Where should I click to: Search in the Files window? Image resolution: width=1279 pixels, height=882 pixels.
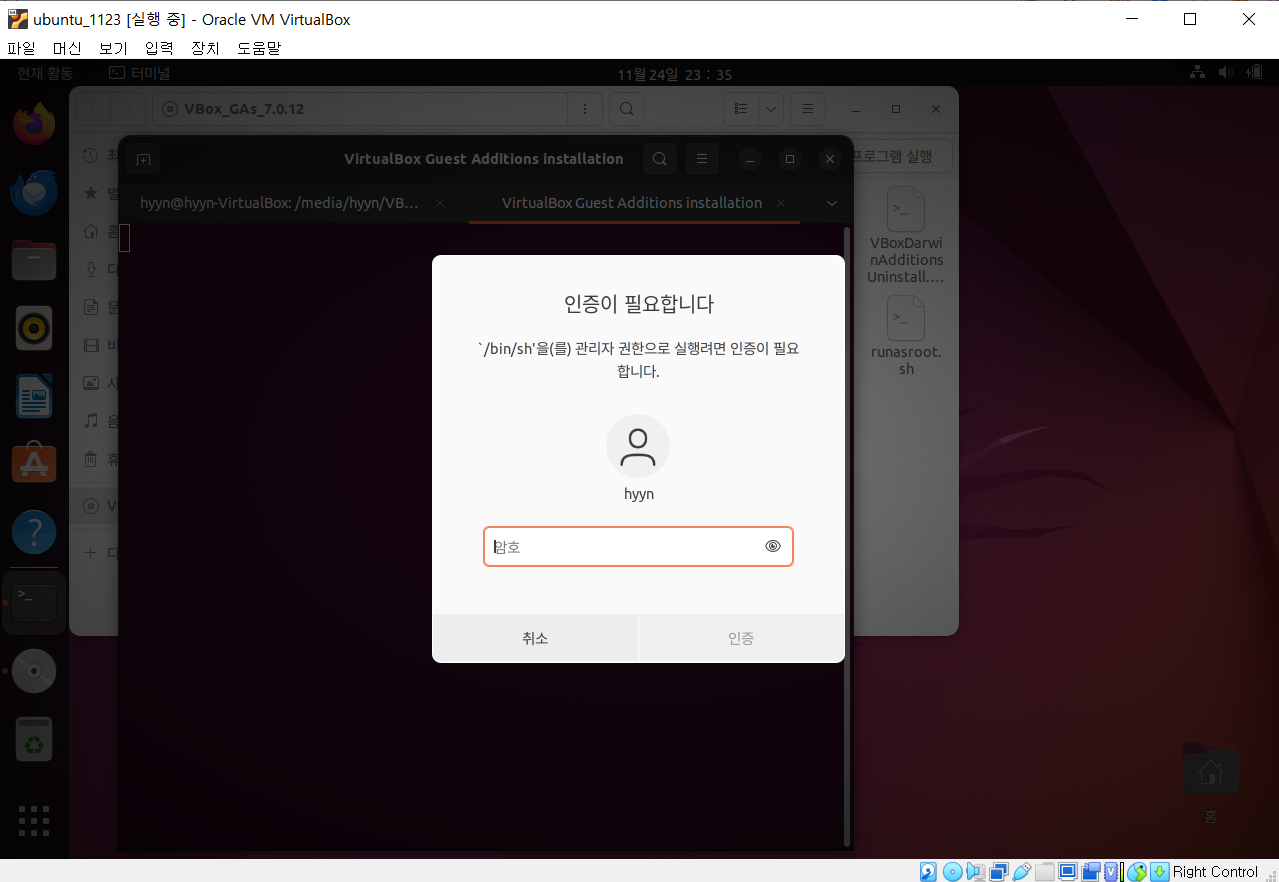626,109
